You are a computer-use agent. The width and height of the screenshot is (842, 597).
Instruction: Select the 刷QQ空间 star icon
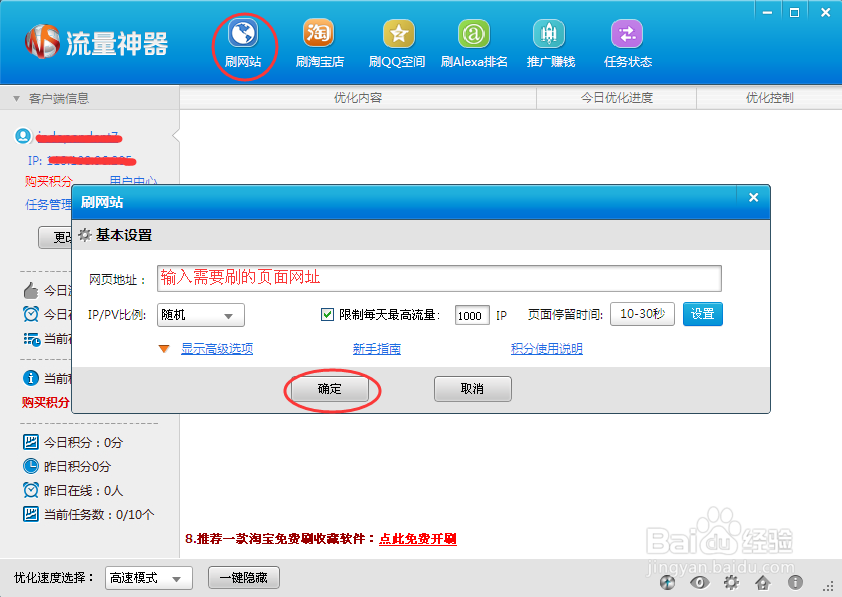point(397,35)
